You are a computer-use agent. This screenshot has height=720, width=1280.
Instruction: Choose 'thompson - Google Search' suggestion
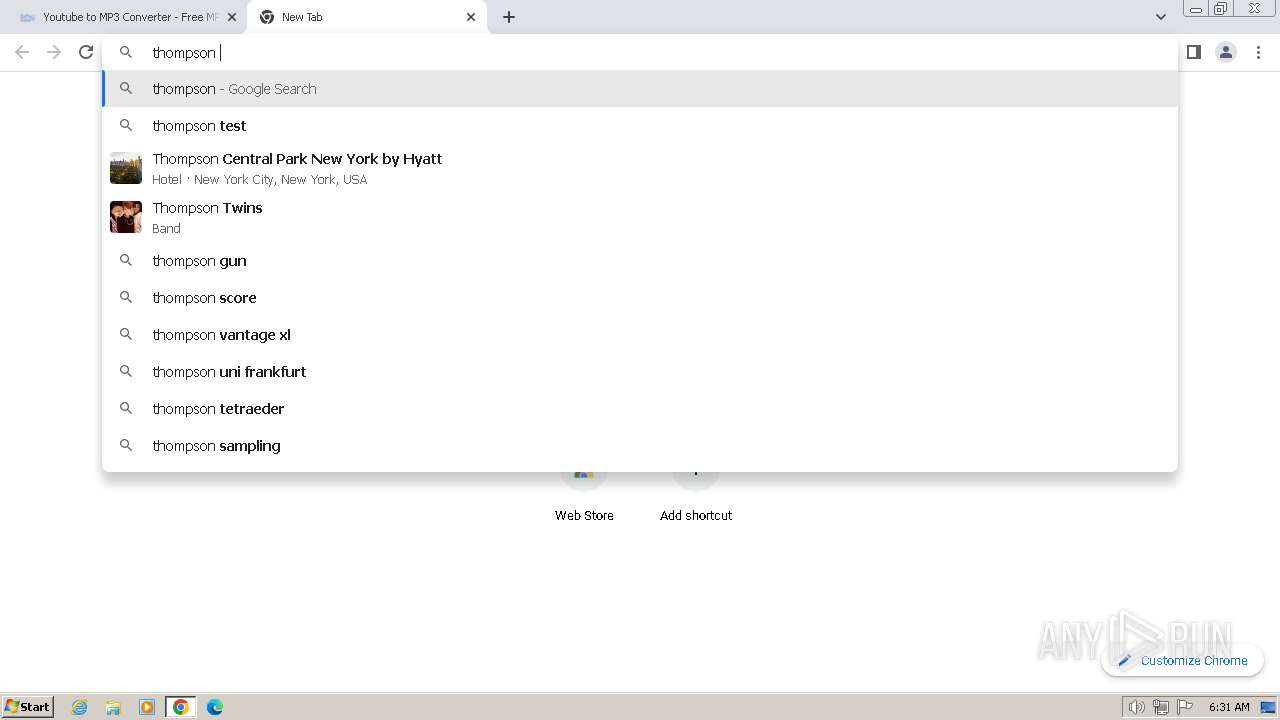640,89
